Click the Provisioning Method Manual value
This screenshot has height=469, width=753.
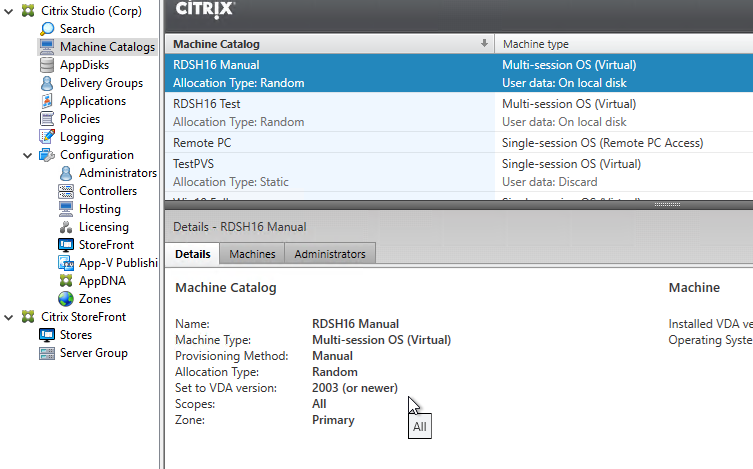tap(332, 356)
